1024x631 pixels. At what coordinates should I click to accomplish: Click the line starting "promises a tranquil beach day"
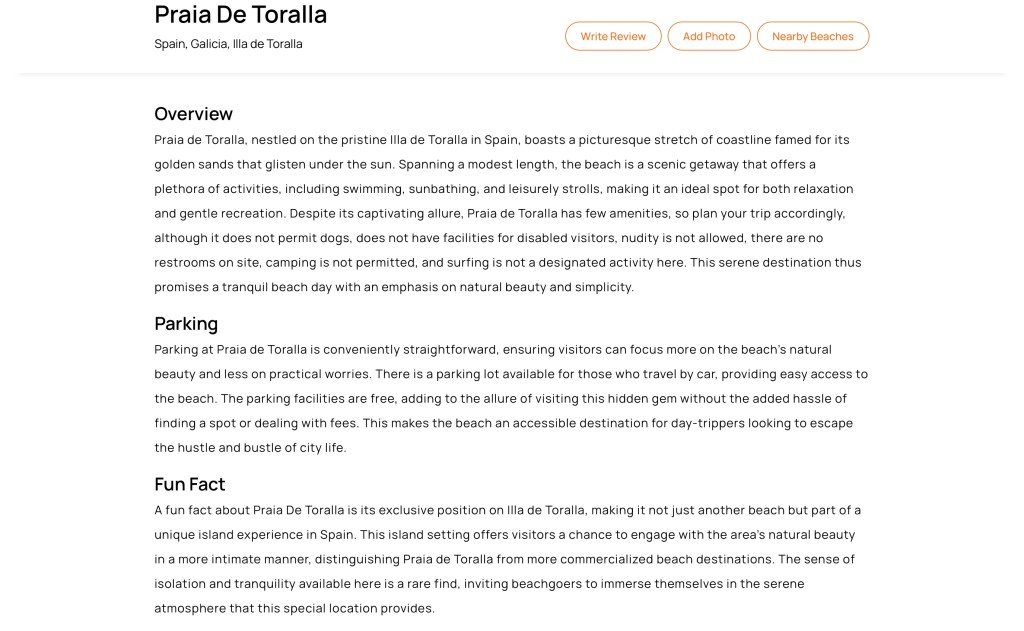point(394,287)
